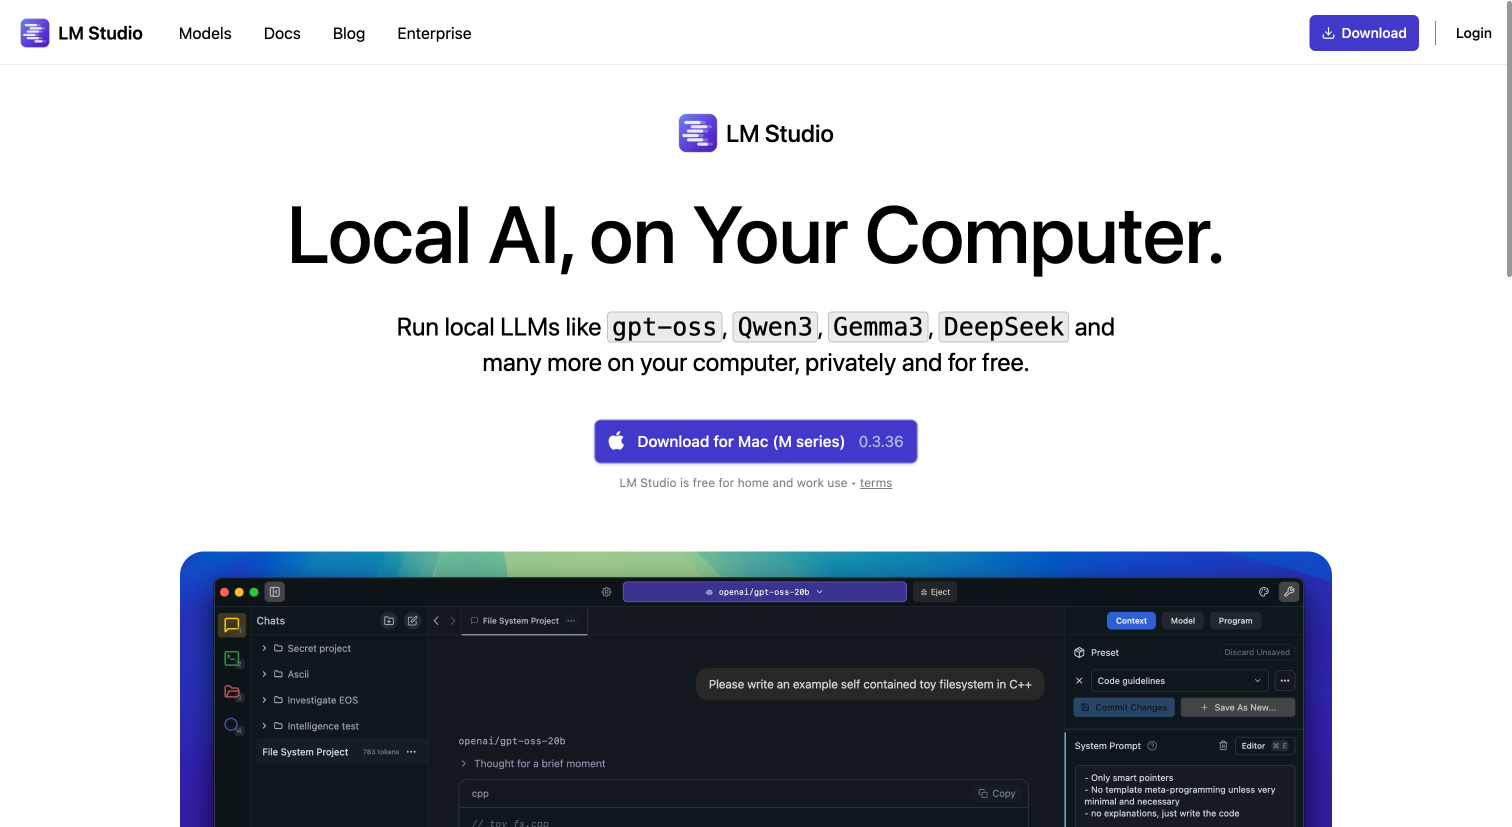Open the theme palette icon
The height and width of the screenshot is (827, 1512).
tap(1263, 592)
